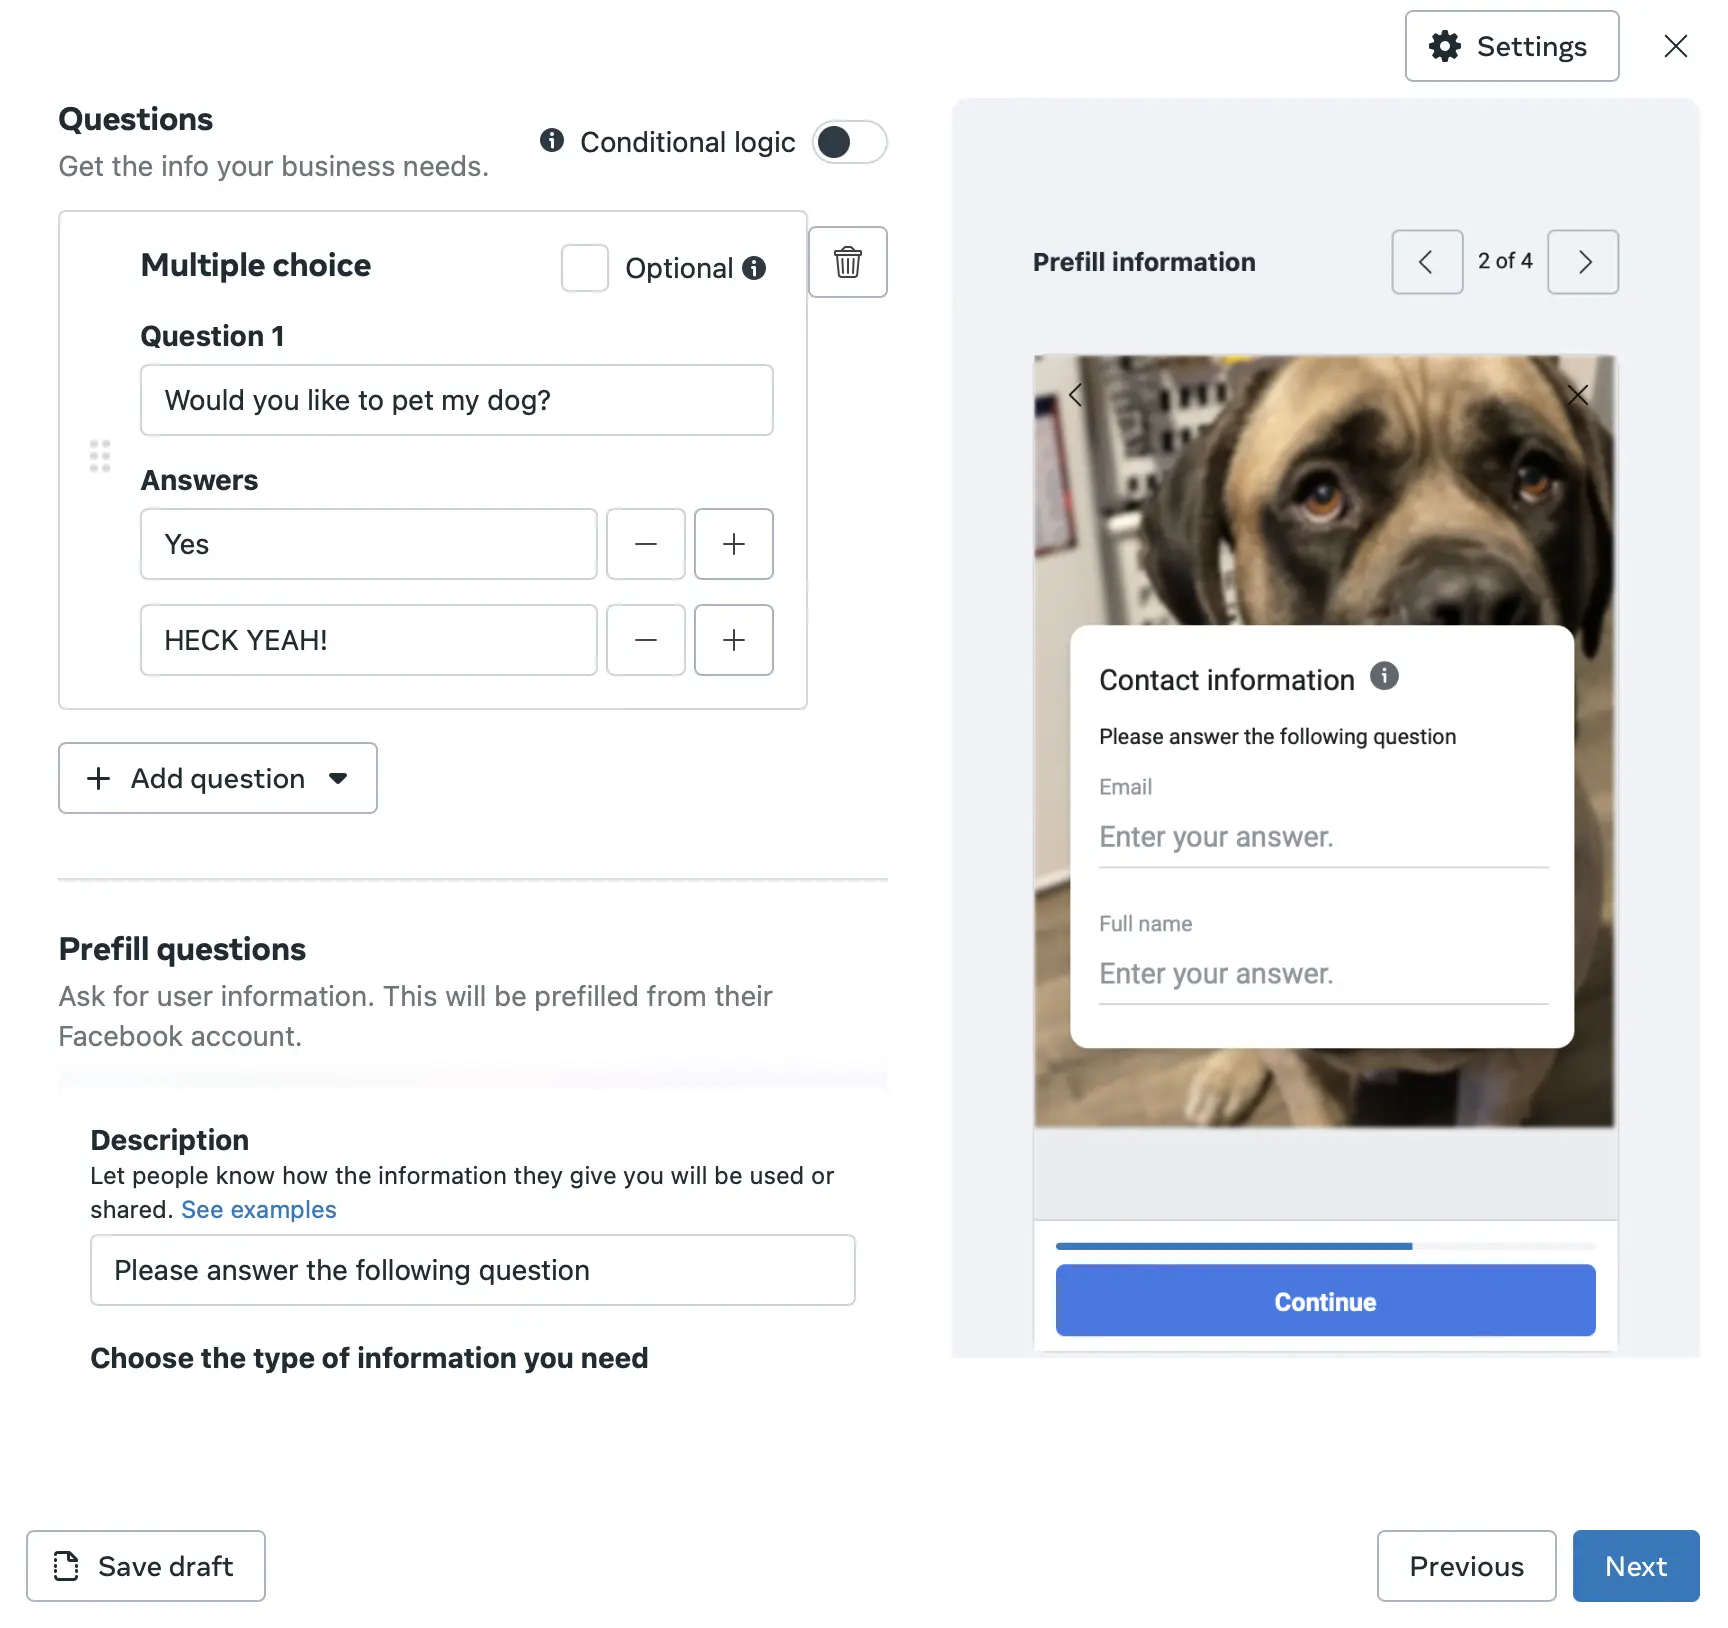Remove the HECK YEAH! answer

(646, 640)
